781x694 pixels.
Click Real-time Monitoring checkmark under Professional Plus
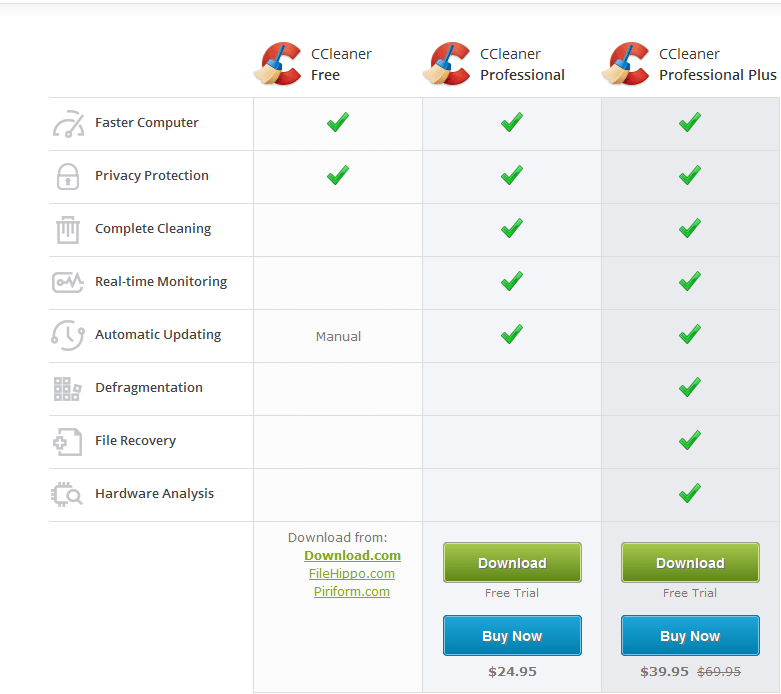click(690, 281)
